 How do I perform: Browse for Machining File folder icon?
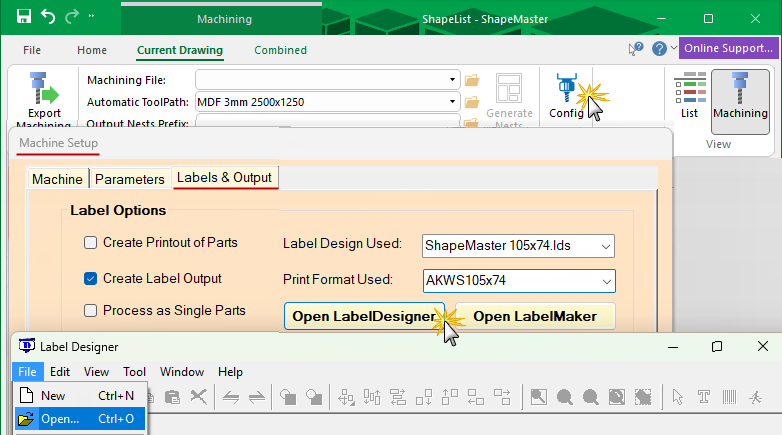(473, 80)
